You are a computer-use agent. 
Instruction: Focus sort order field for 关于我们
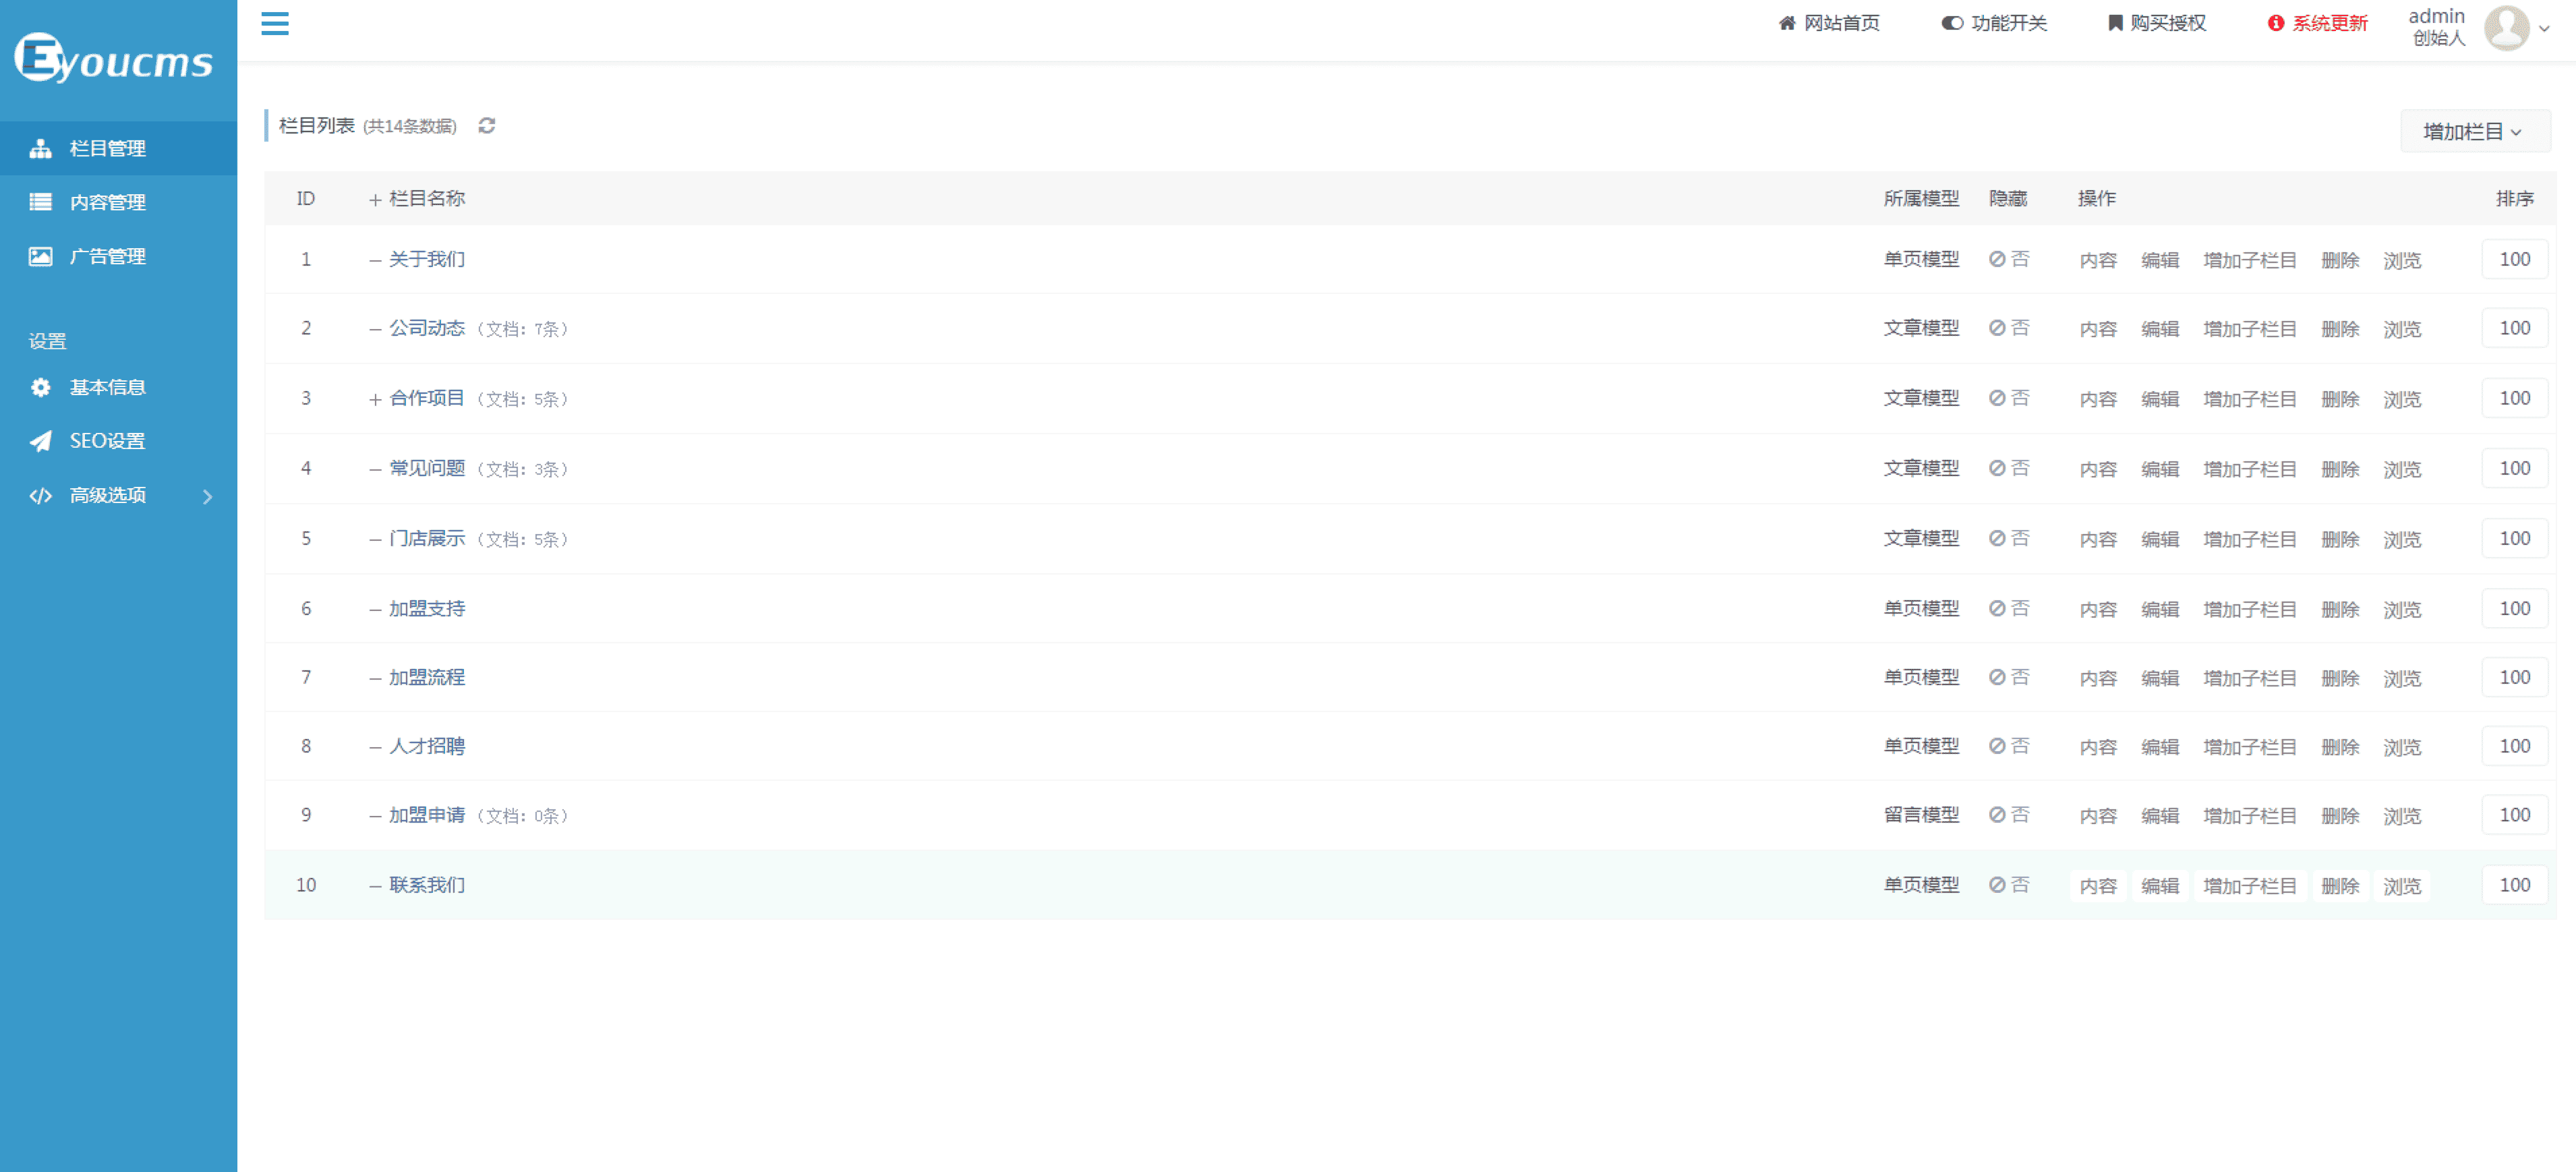click(x=2514, y=260)
